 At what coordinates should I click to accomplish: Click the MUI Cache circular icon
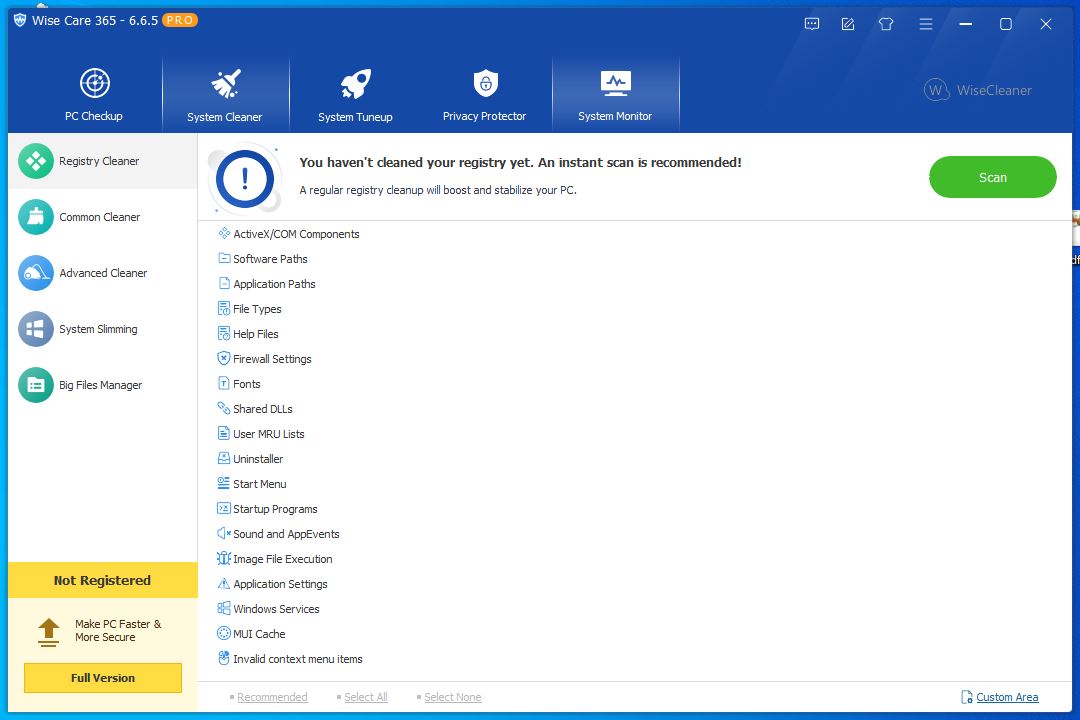coord(224,633)
